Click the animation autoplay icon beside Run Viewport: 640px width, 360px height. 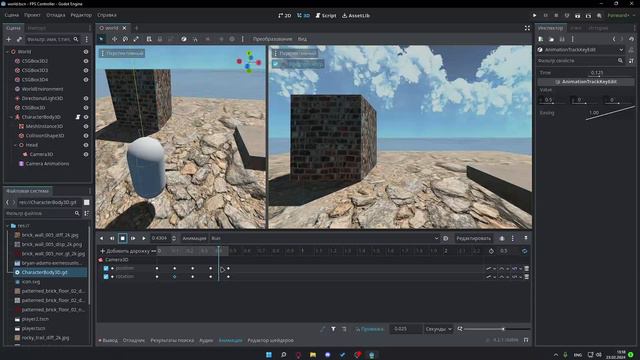click(x=446, y=238)
